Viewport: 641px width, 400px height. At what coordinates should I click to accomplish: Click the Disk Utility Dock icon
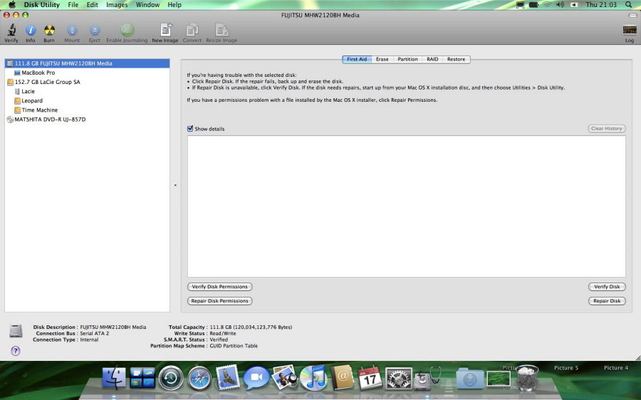point(427,378)
